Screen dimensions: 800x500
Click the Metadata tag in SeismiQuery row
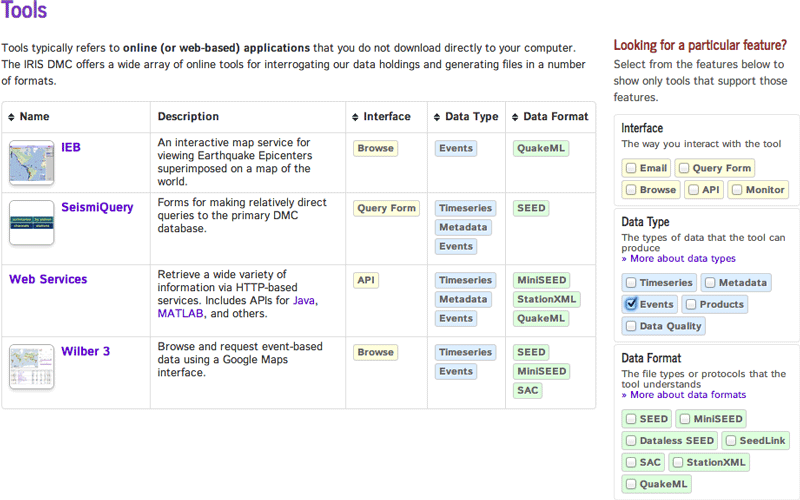tap(463, 227)
